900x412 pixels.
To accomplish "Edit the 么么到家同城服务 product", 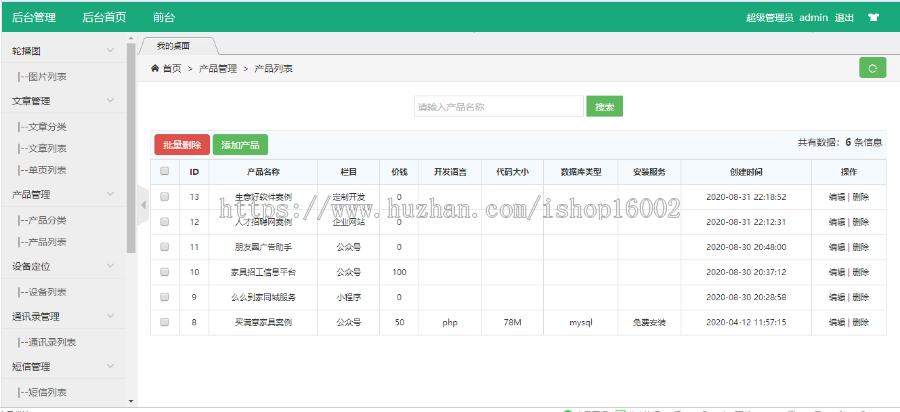I will coord(837,297).
